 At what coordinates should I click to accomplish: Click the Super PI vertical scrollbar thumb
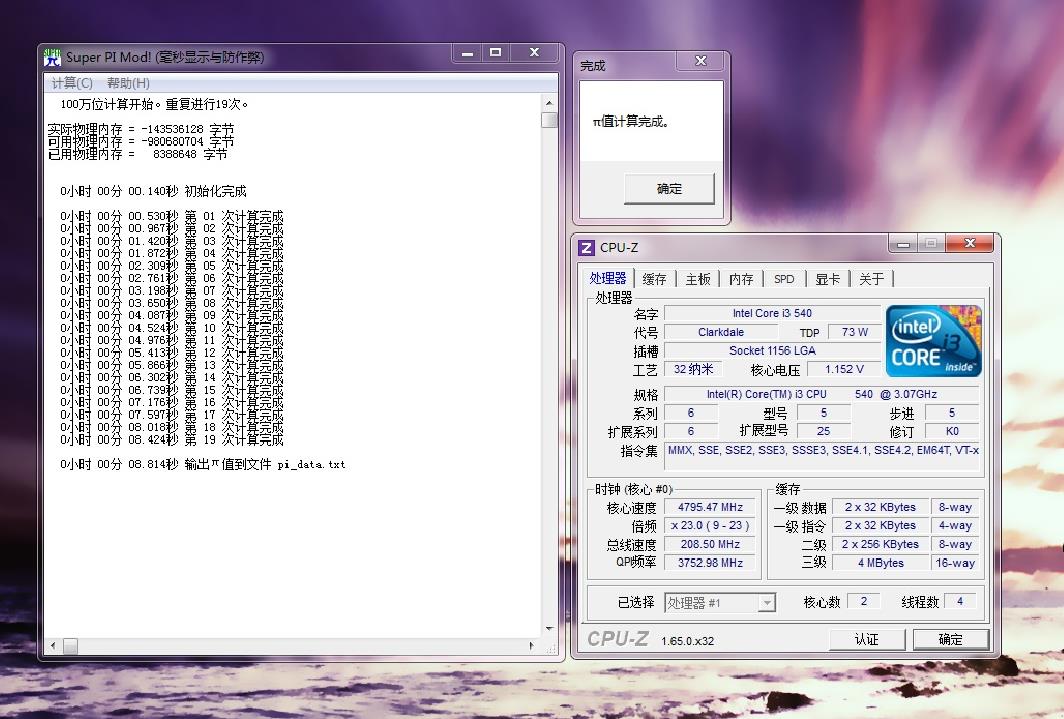[549, 120]
